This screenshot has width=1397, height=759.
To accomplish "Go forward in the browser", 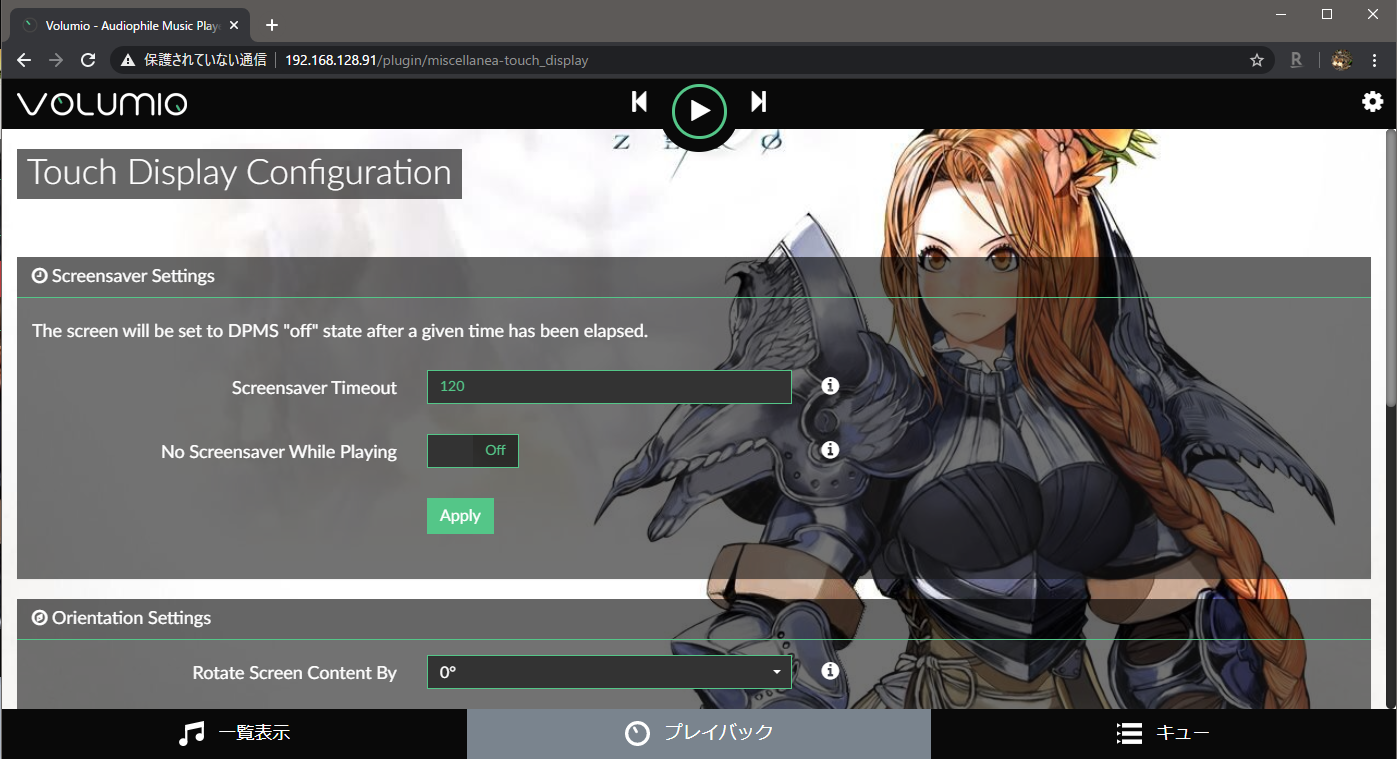I will point(56,60).
